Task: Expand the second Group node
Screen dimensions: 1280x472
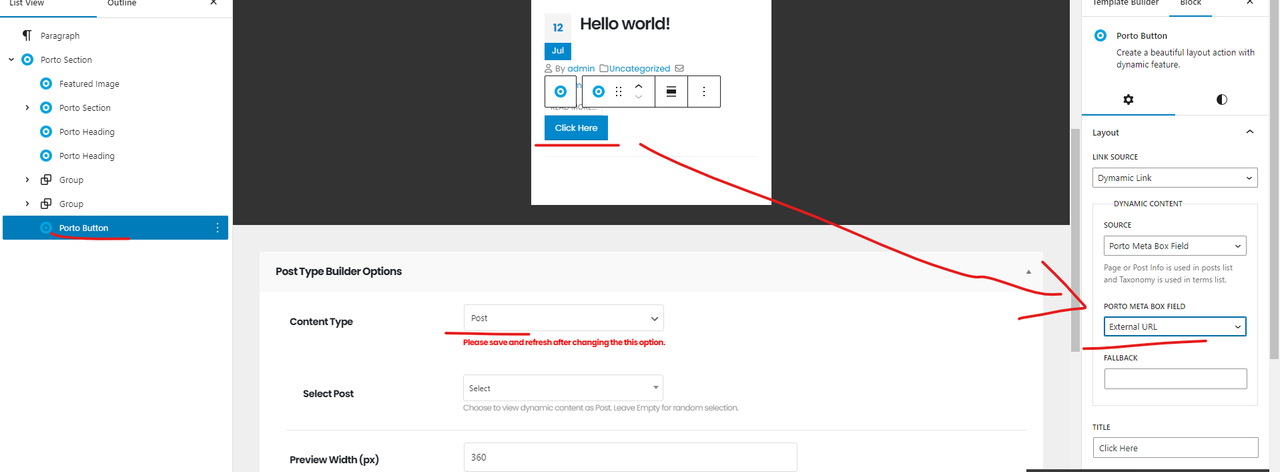Action: click(x=28, y=204)
